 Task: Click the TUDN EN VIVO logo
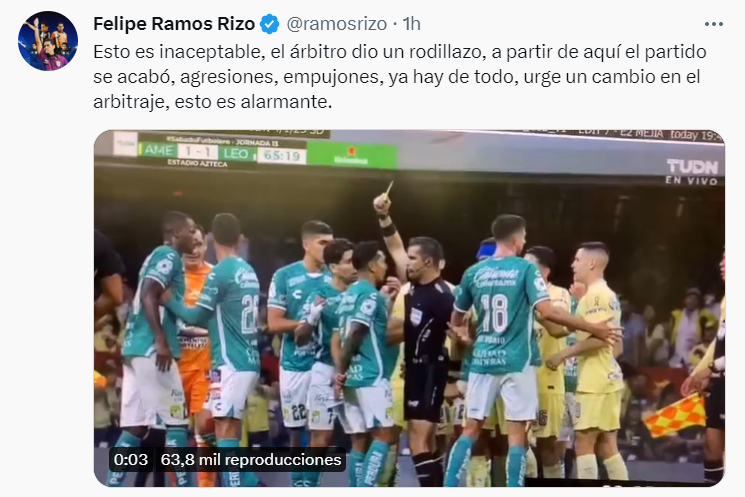pyautogui.click(x=692, y=172)
